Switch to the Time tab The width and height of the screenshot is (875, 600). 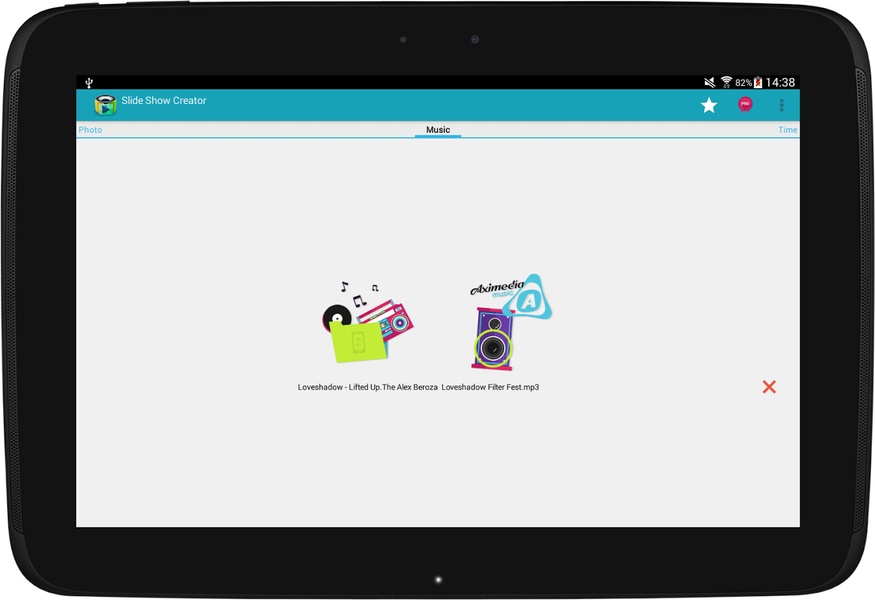pos(787,129)
